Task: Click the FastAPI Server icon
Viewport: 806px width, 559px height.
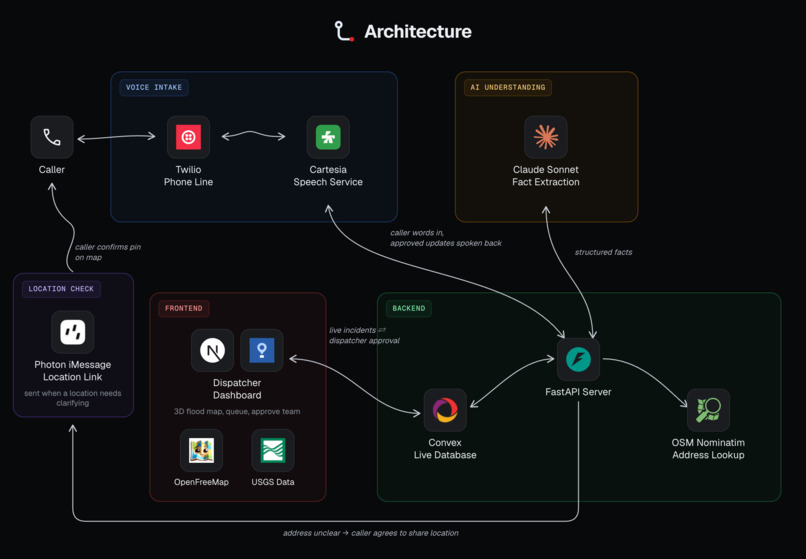Action: (x=578, y=359)
